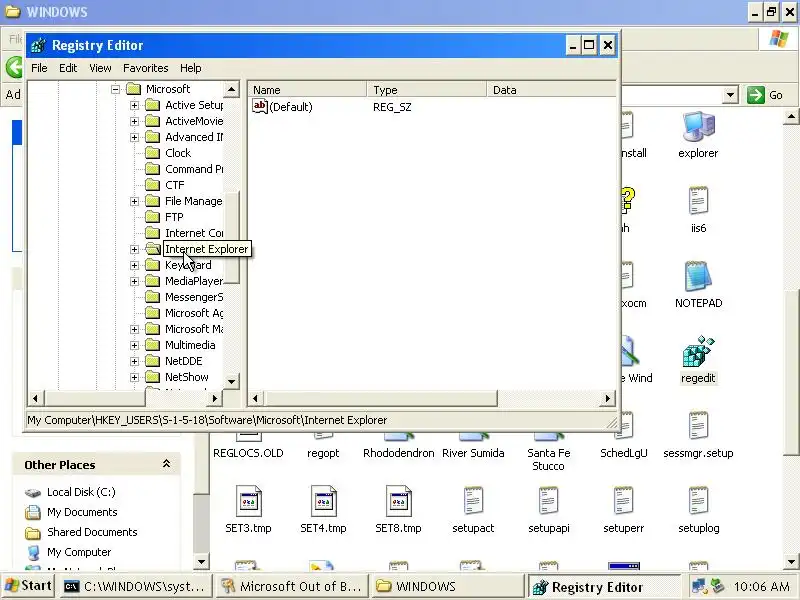Expand the Internet Explorer key
Image resolution: width=800 pixels, height=600 pixels.
click(x=134, y=249)
